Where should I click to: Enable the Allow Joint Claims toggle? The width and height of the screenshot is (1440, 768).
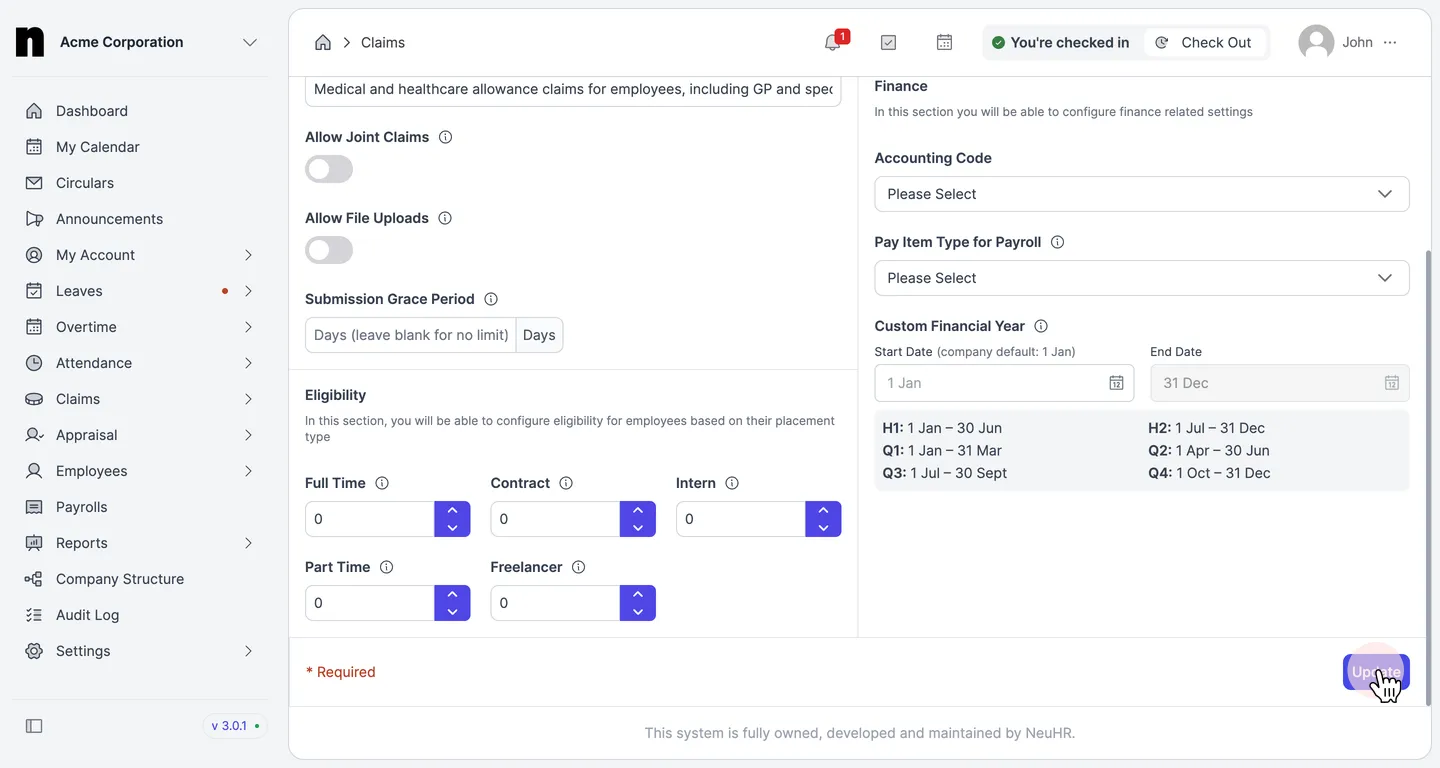click(329, 169)
